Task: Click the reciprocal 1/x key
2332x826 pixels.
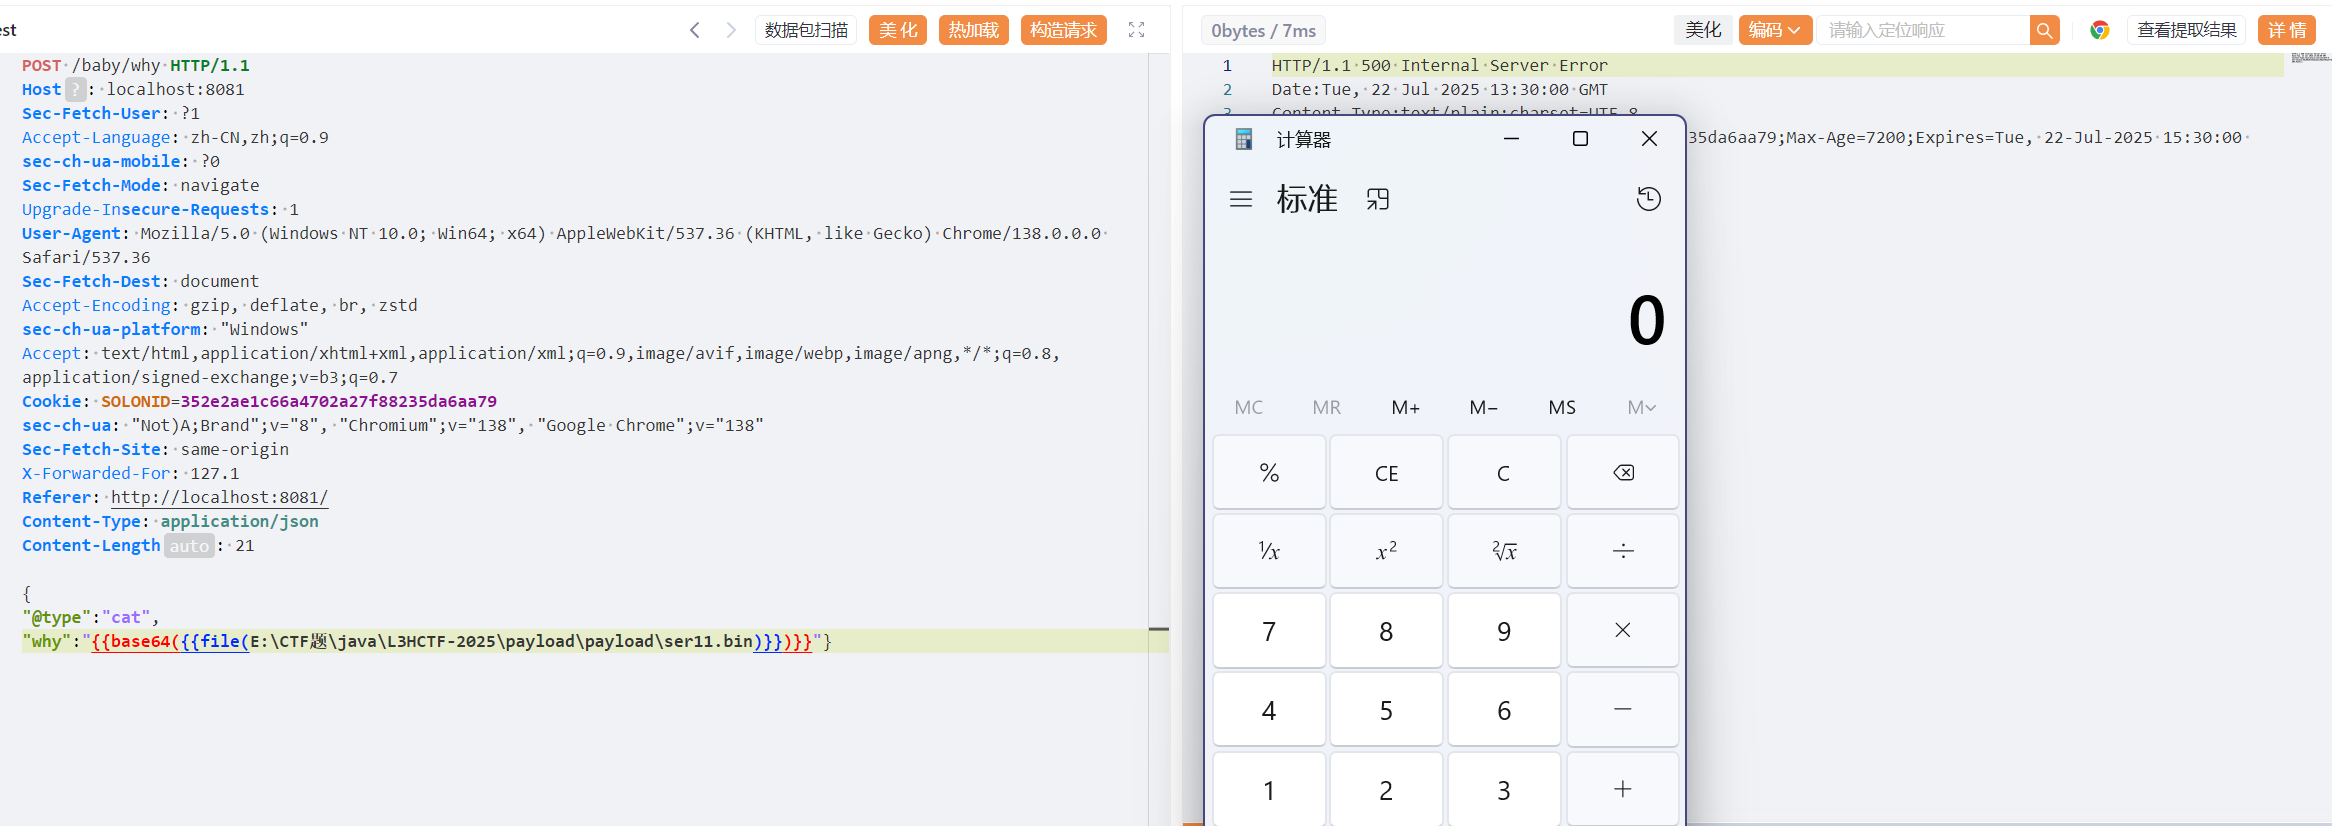Action: pos(1269,551)
